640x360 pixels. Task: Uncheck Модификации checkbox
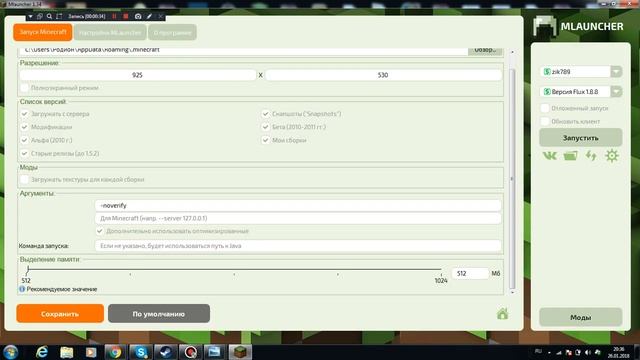pos(24,127)
